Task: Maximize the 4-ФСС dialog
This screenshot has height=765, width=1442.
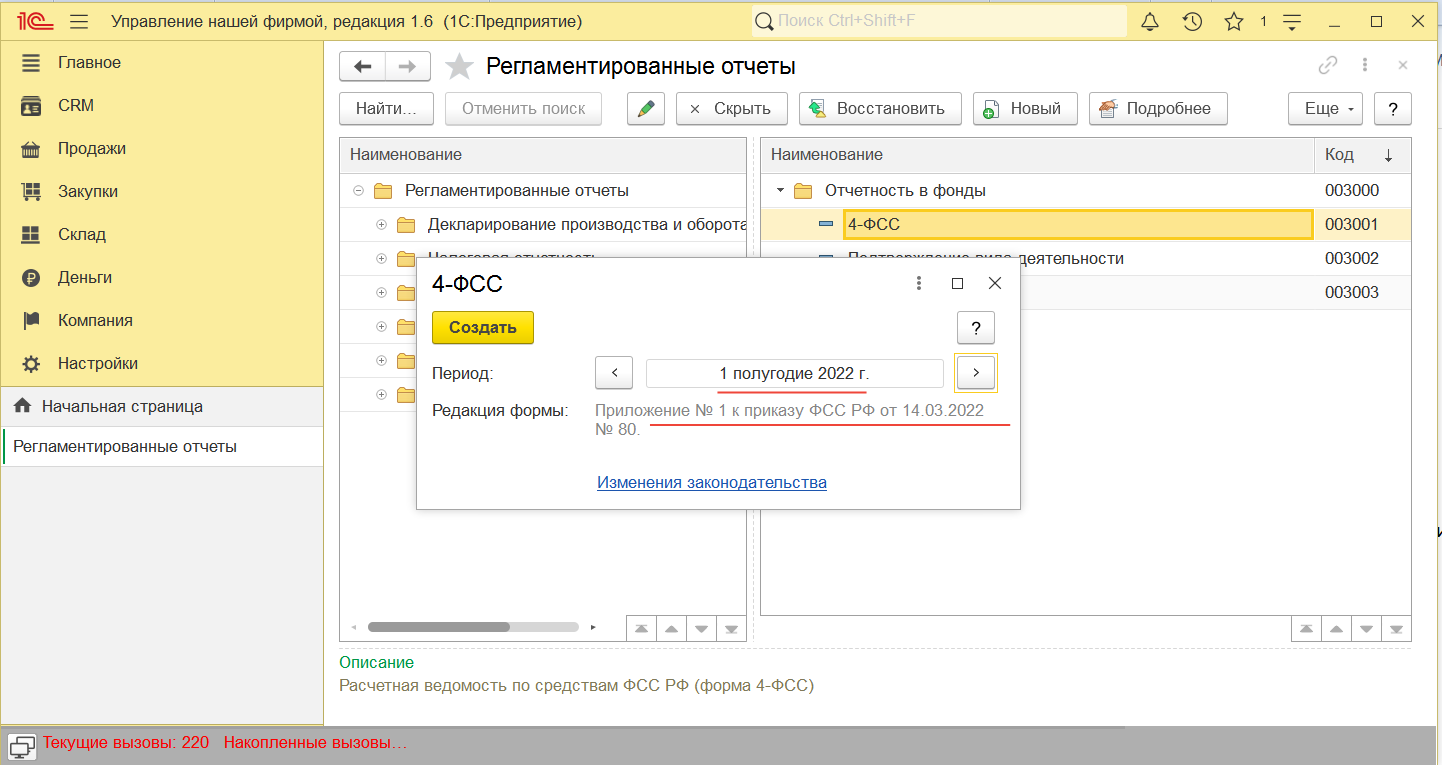Action: 957,284
